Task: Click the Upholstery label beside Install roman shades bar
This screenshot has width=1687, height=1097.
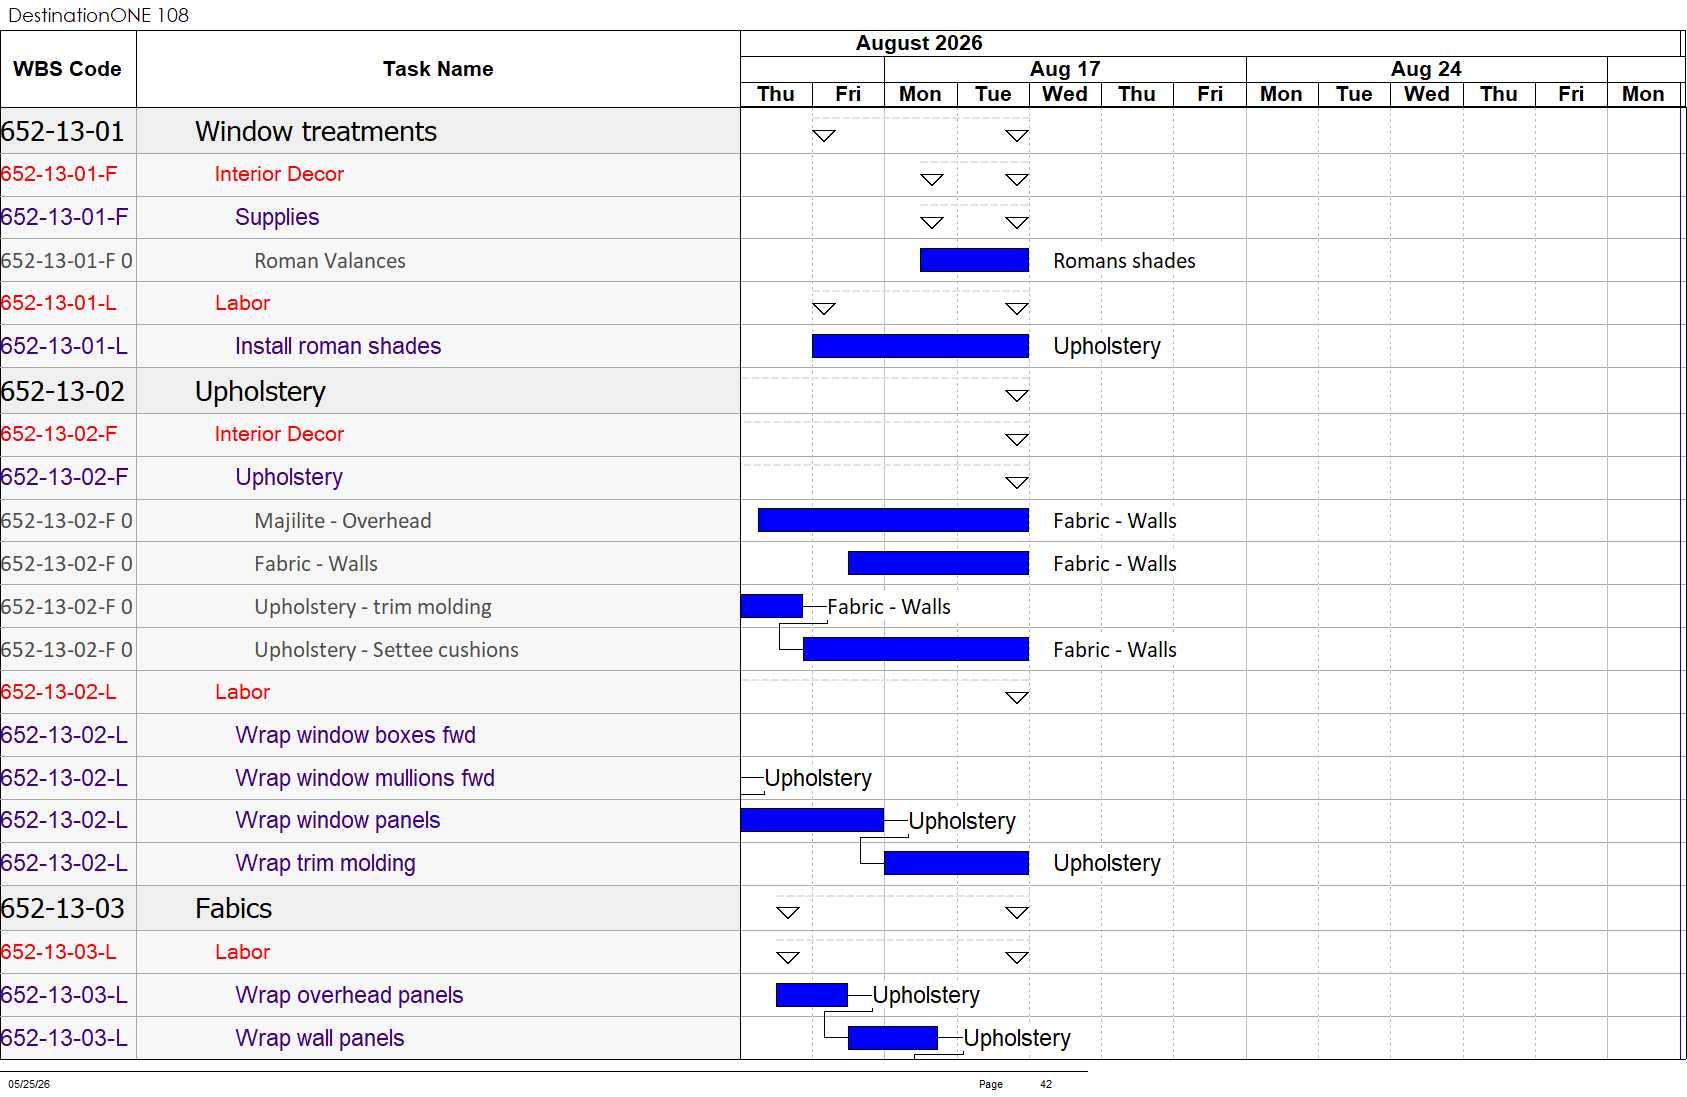Action: click(x=1107, y=346)
